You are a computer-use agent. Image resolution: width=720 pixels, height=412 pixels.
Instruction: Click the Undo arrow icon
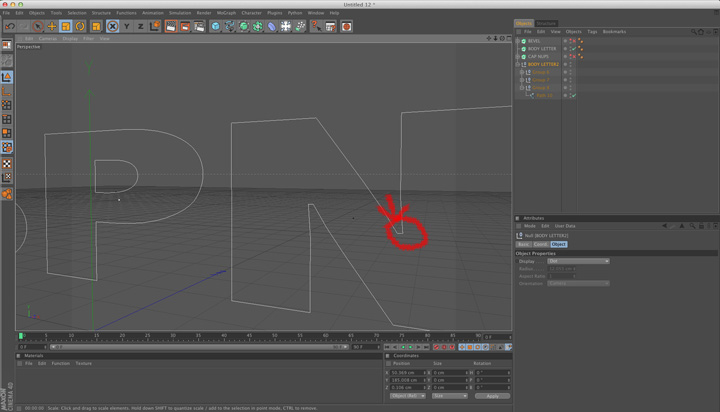(9, 26)
